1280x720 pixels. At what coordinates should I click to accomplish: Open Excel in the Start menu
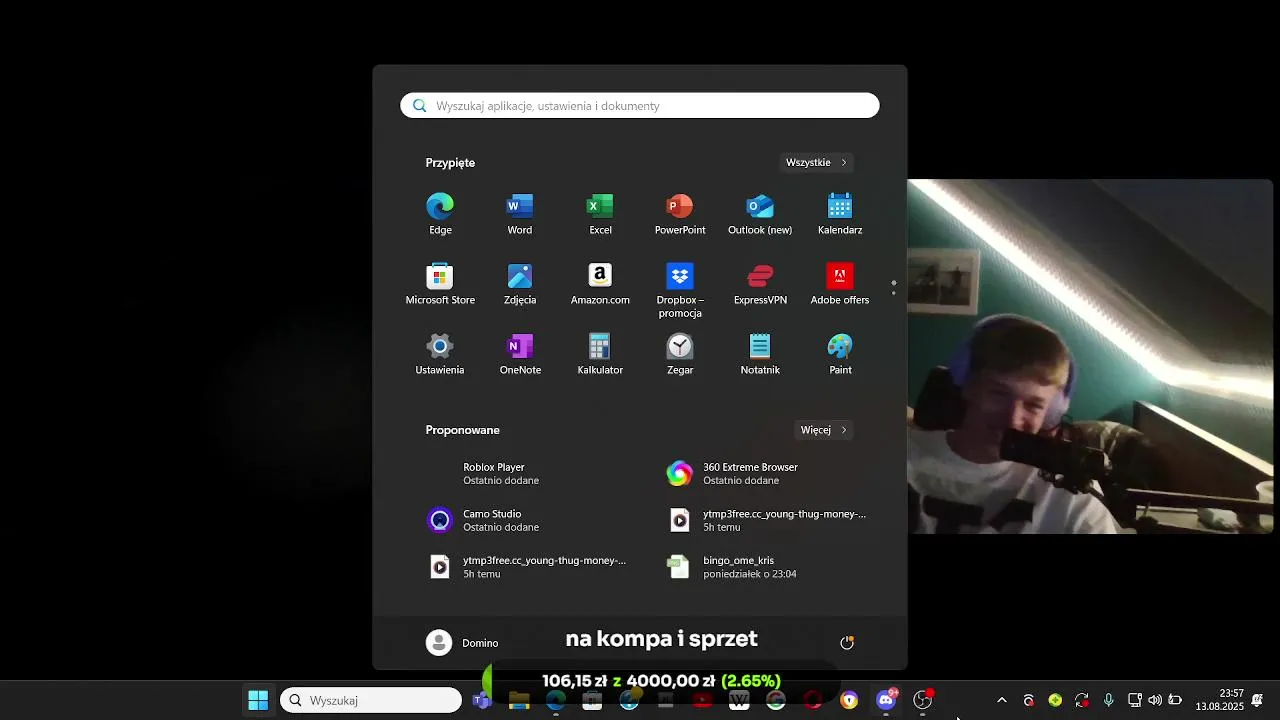600,214
